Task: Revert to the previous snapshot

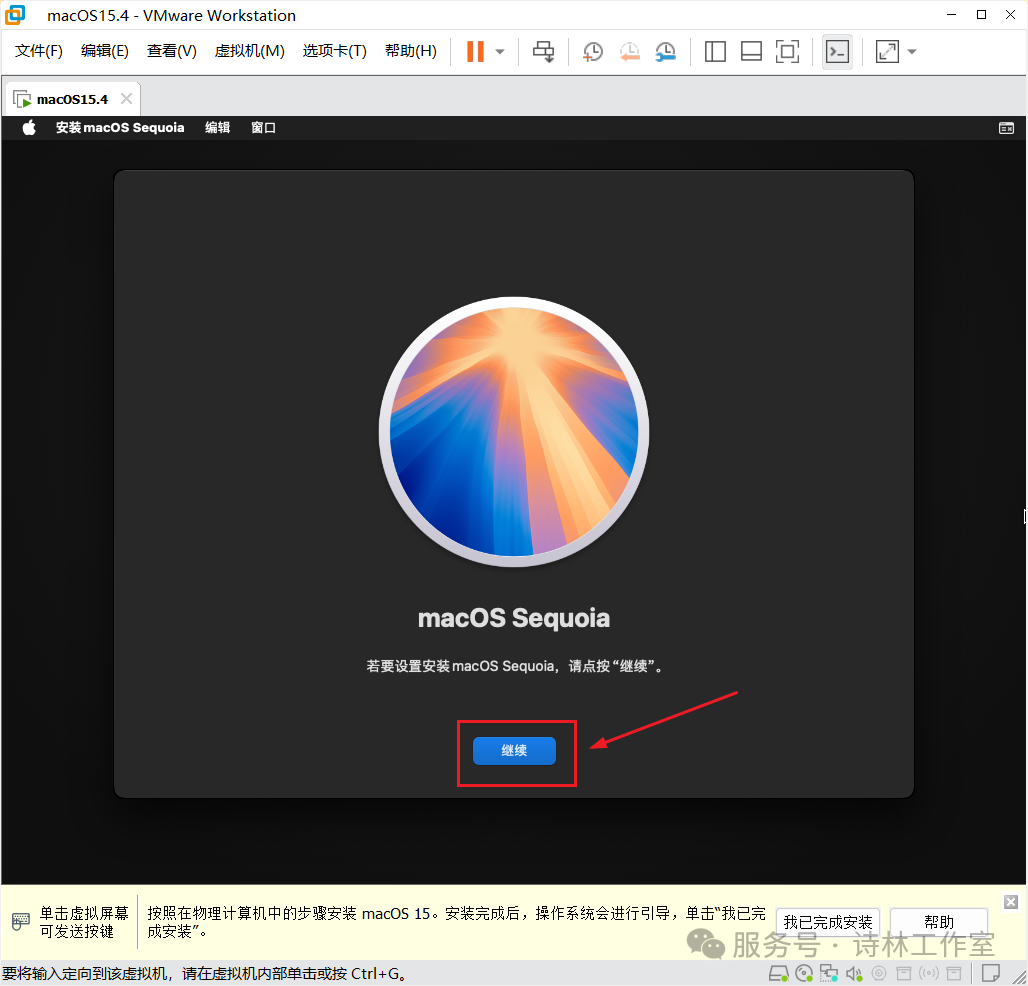Action: (x=629, y=51)
